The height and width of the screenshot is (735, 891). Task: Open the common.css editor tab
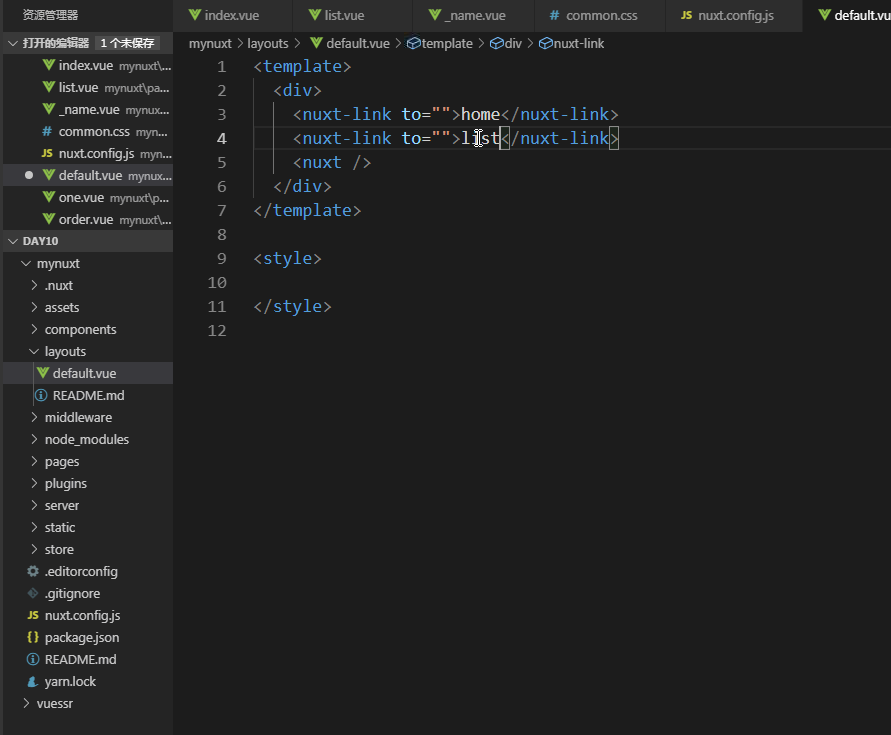point(601,15)
